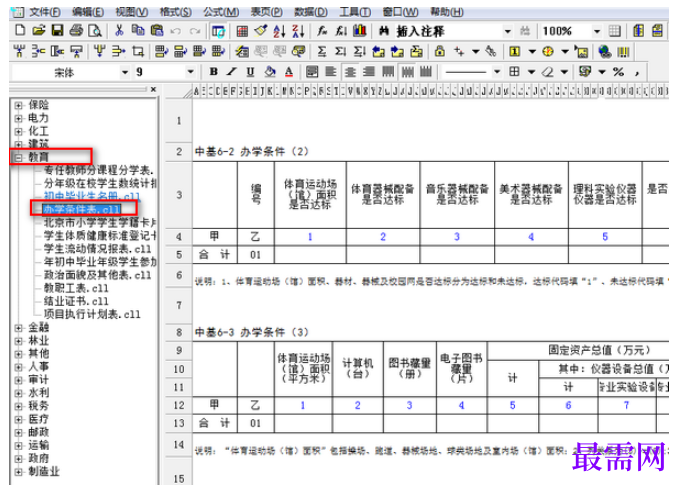Click the sigma sum icon
The width and height of the screenshot is (684, 488).
click(321, 51)
